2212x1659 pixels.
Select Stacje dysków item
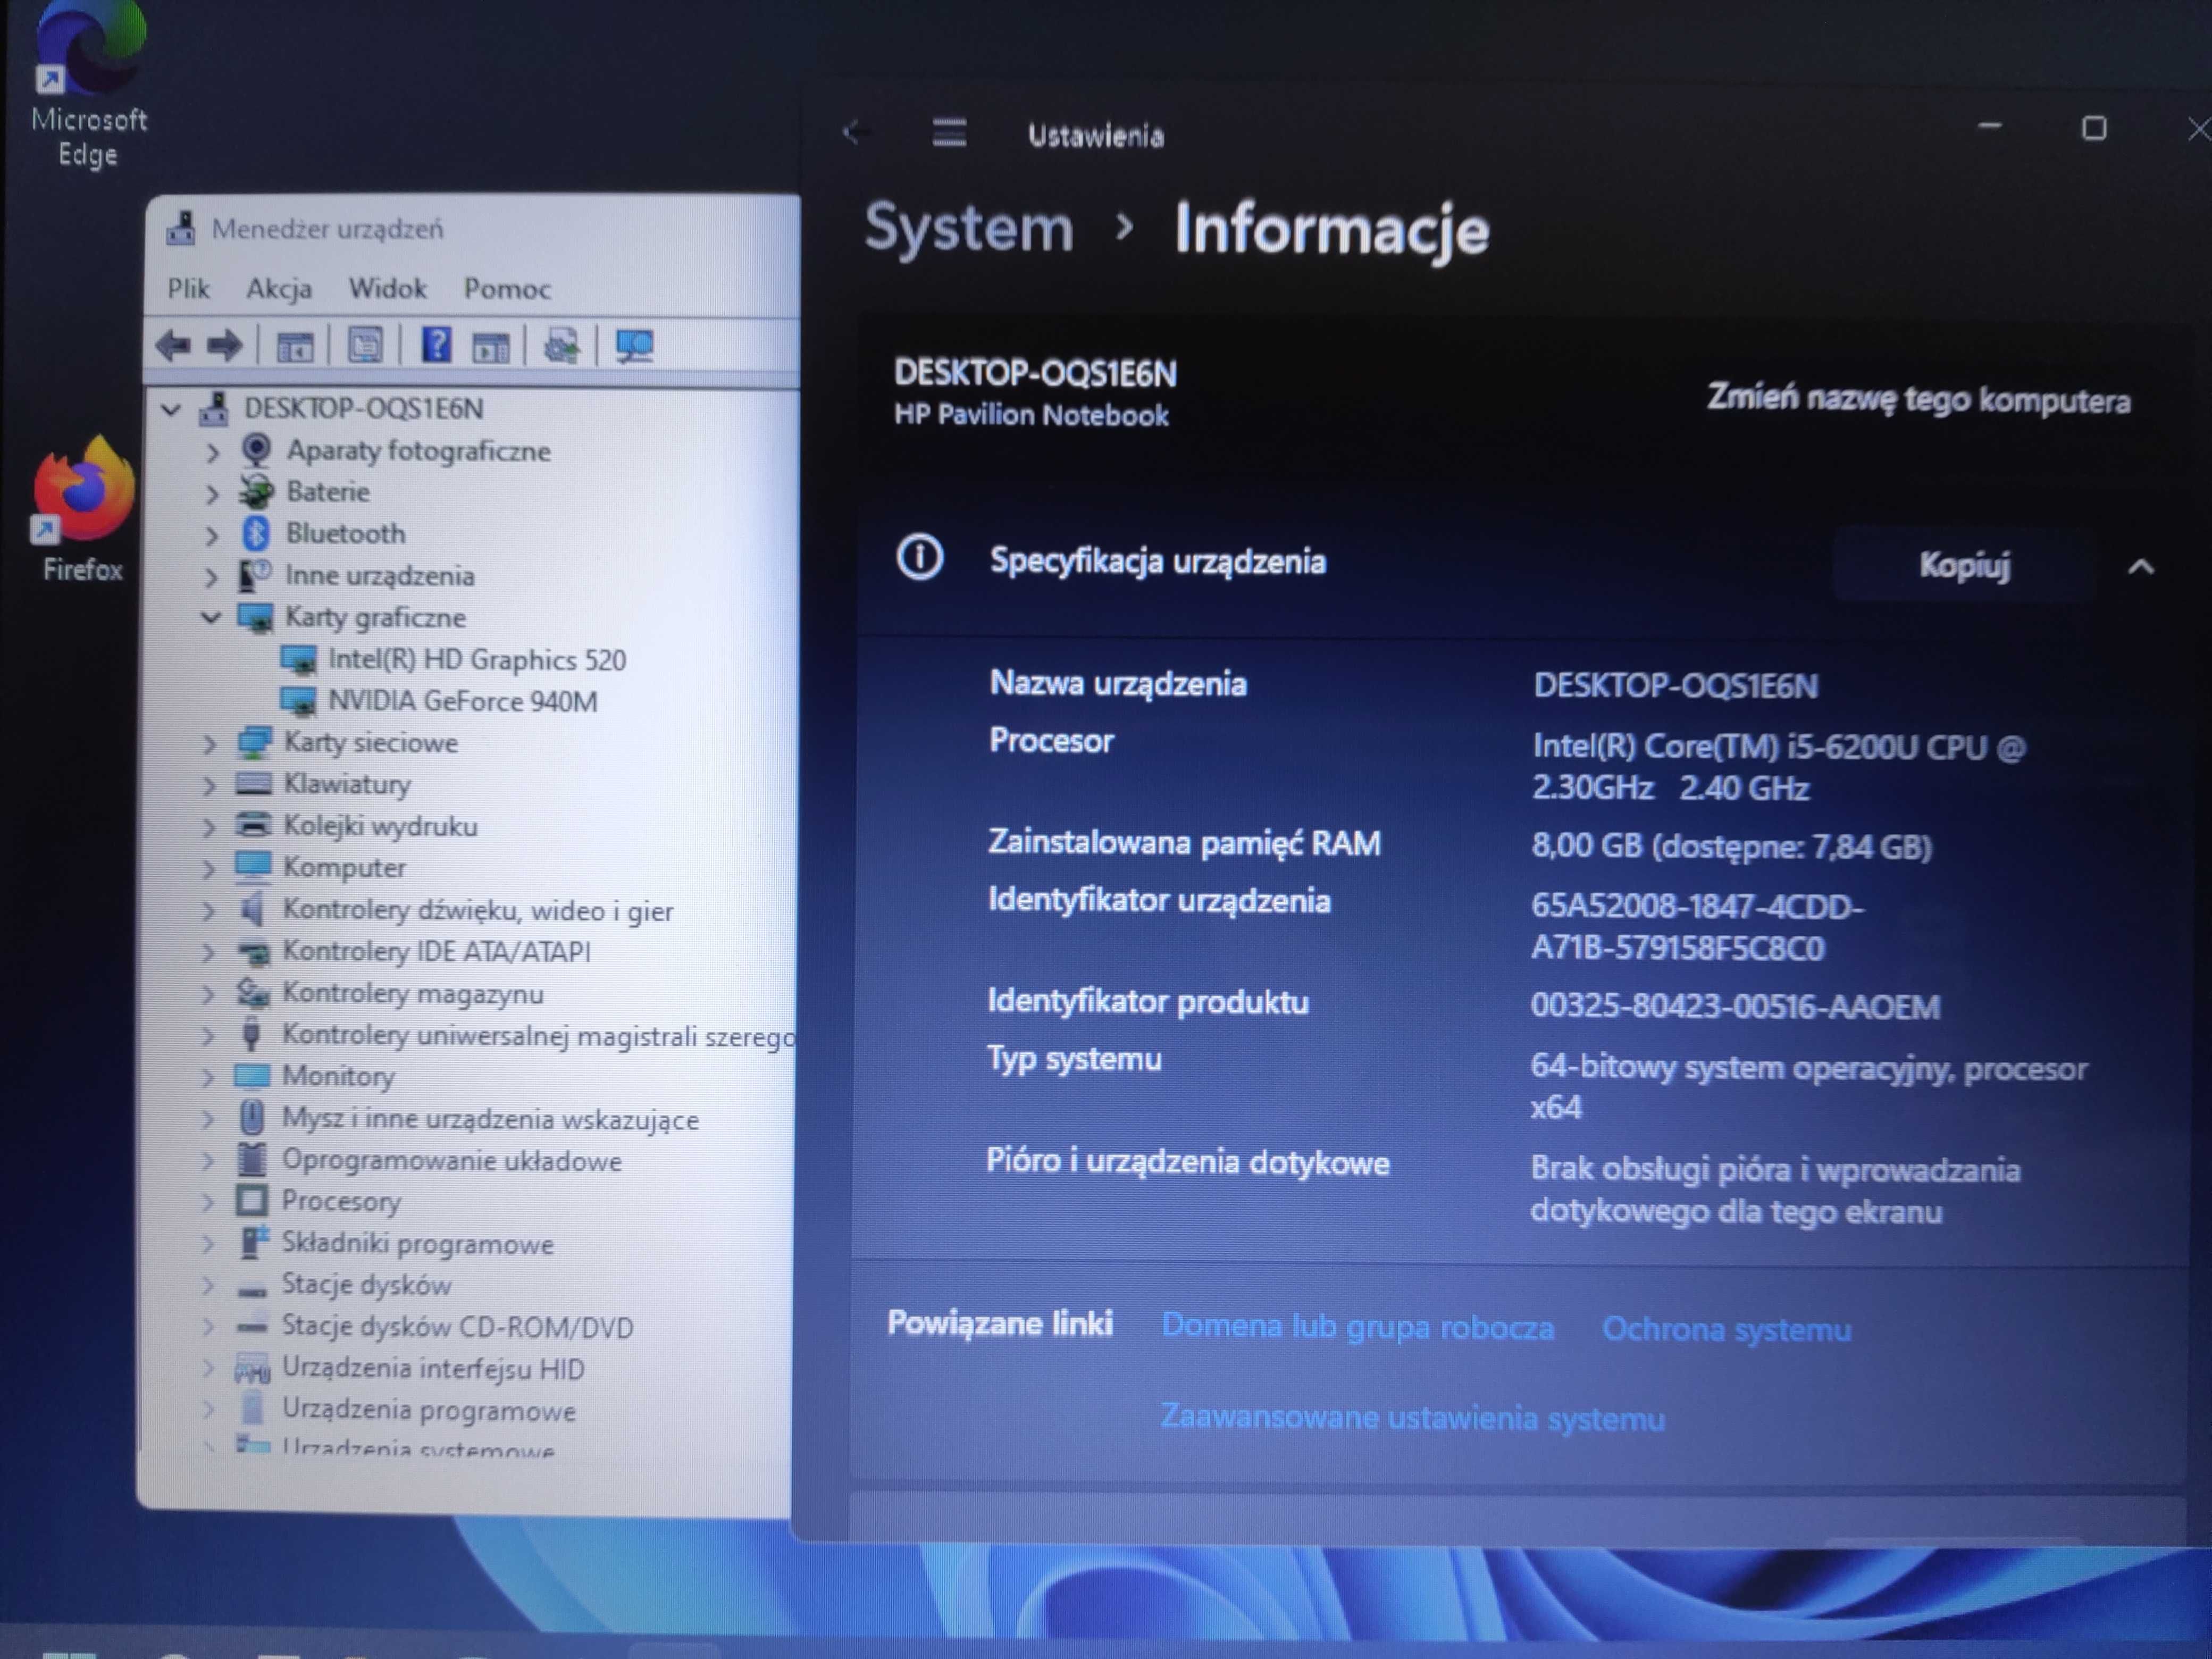pyautogui.click(x=366, y=1285)
